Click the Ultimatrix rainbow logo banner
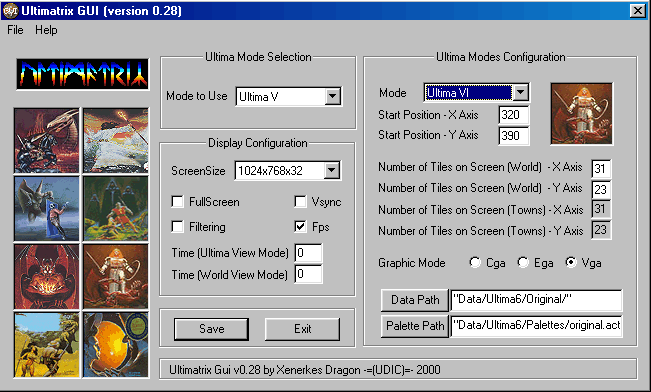This screenshot has width=651, height=392. click(83, 74)
